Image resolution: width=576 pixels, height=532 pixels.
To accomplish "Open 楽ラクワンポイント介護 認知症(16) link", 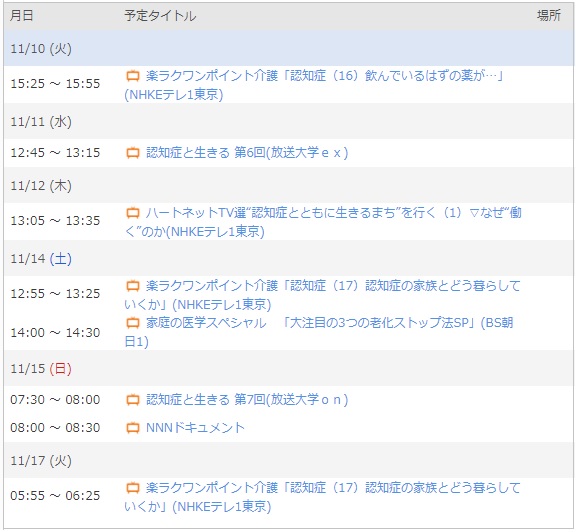I will (314, 85).
